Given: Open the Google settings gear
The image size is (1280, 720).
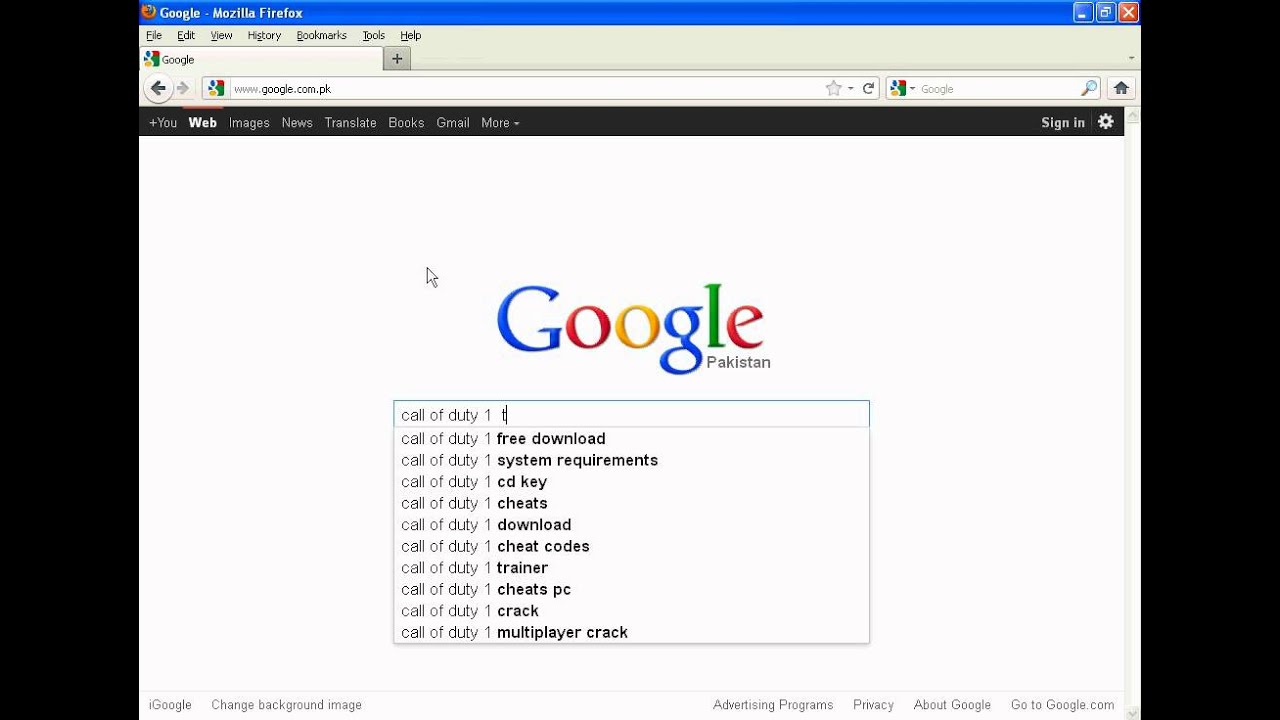Looking at the screenshot, I should pyautogui.click(x=1105, y=122).
